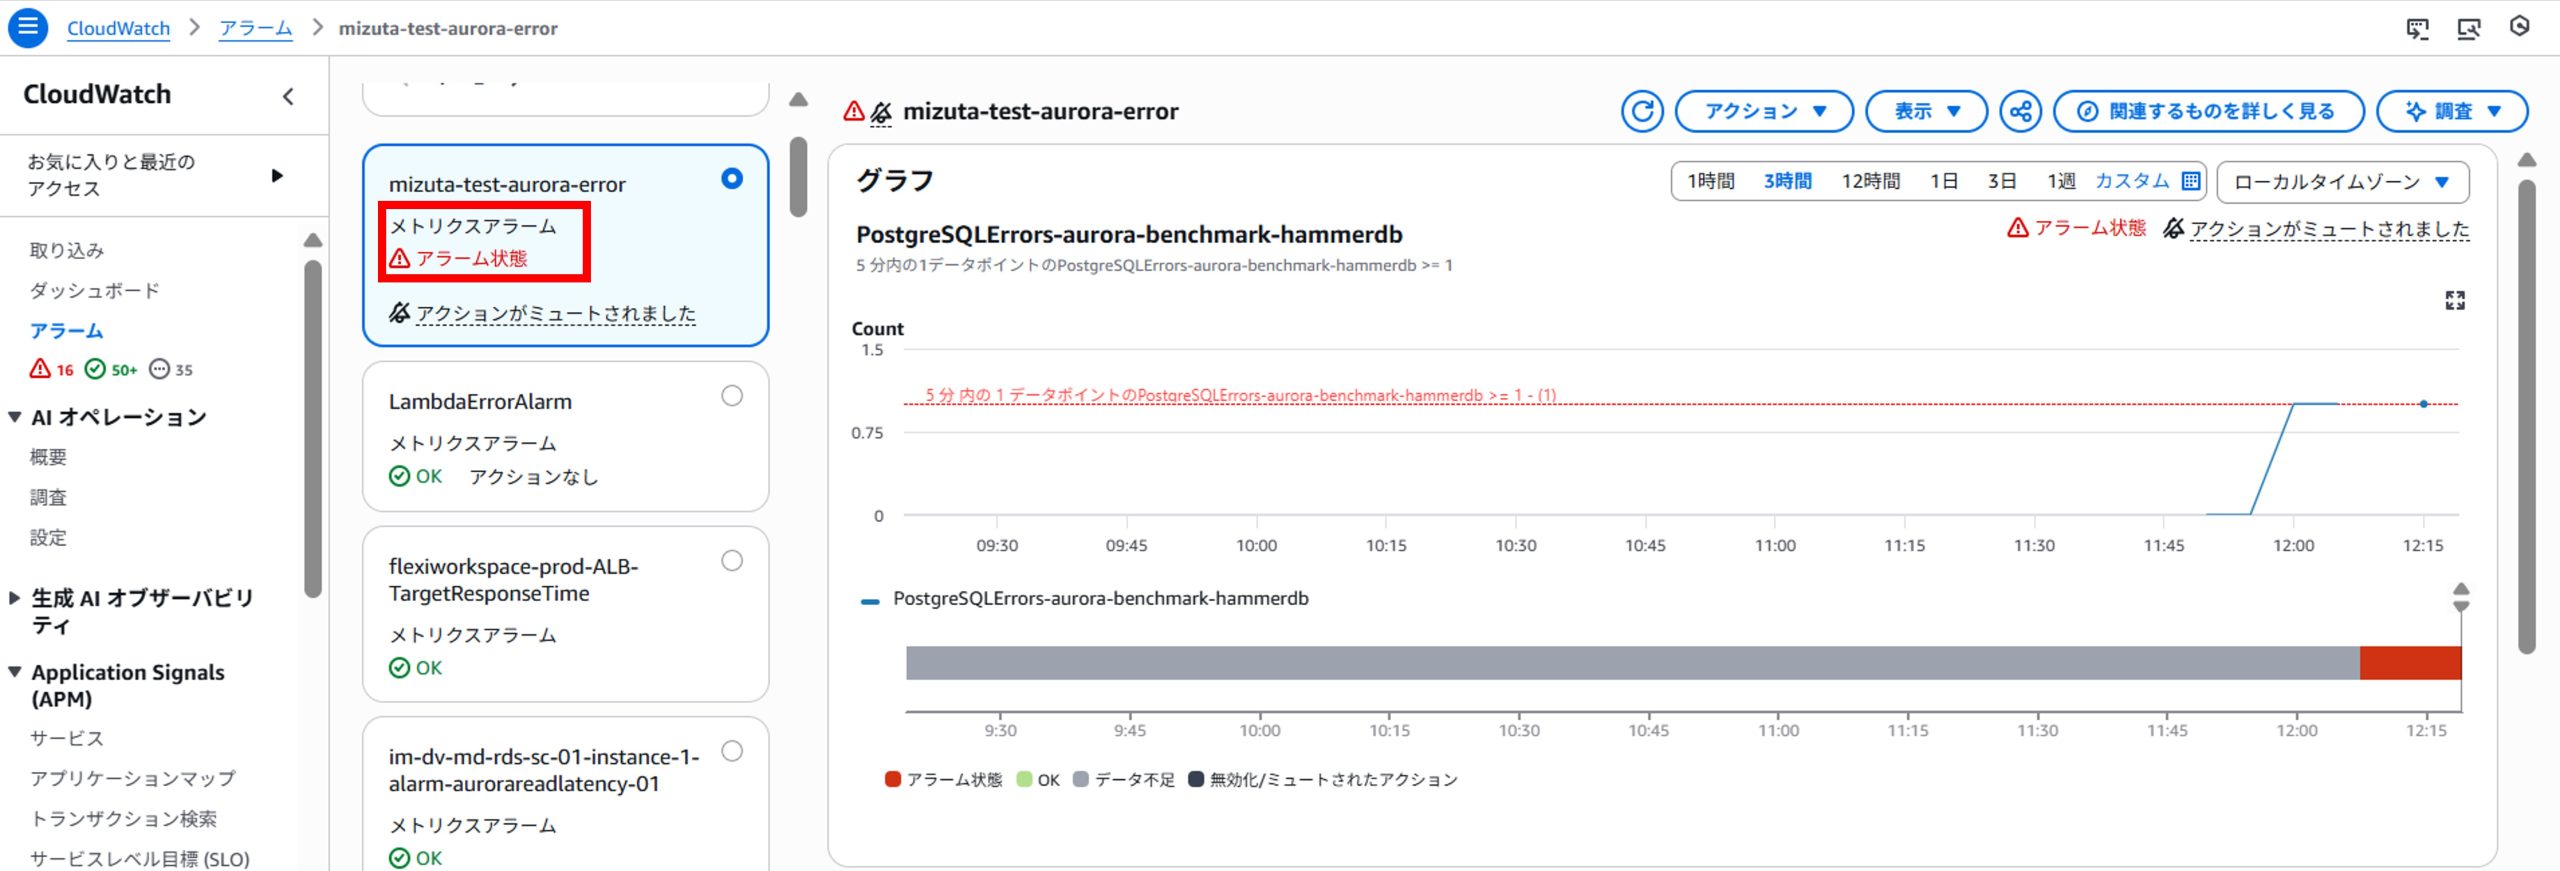
Task: Click the アラーム breadcrumb link
Action: (x=255, y=28)
